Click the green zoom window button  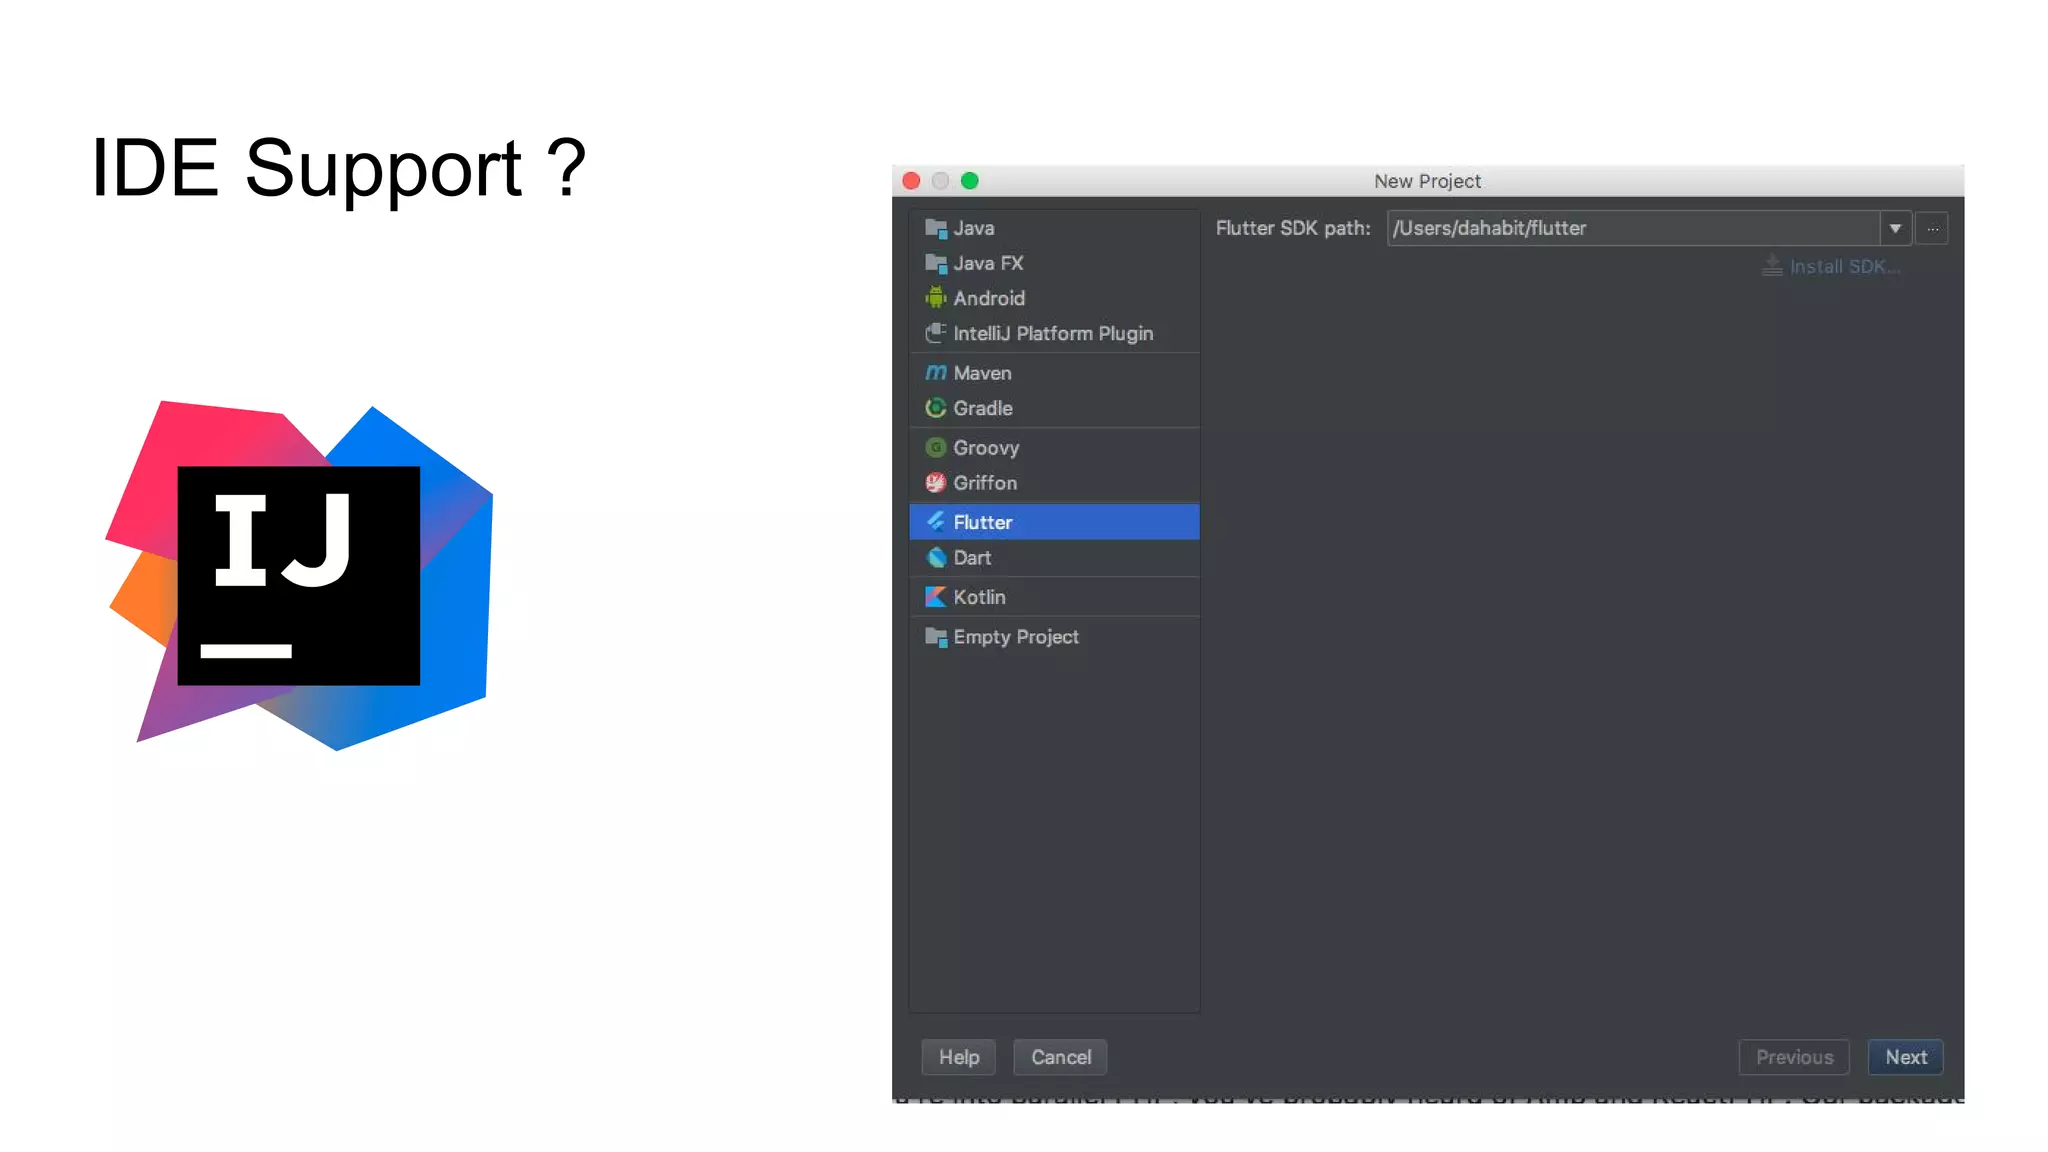click(969, 181)
